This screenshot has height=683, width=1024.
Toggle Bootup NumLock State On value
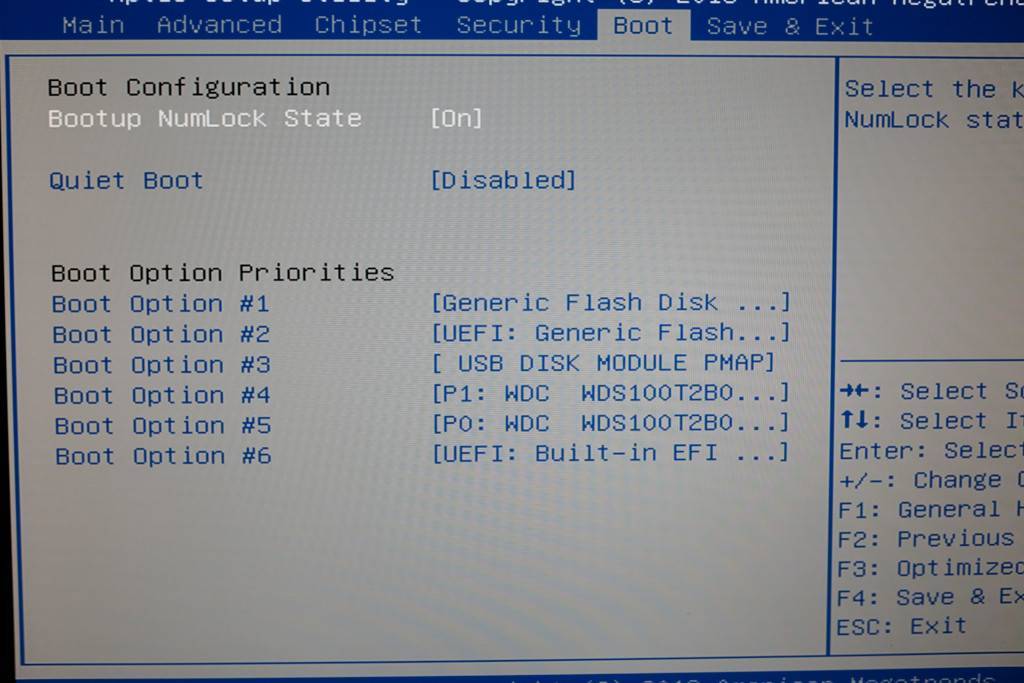pos(456,119)
